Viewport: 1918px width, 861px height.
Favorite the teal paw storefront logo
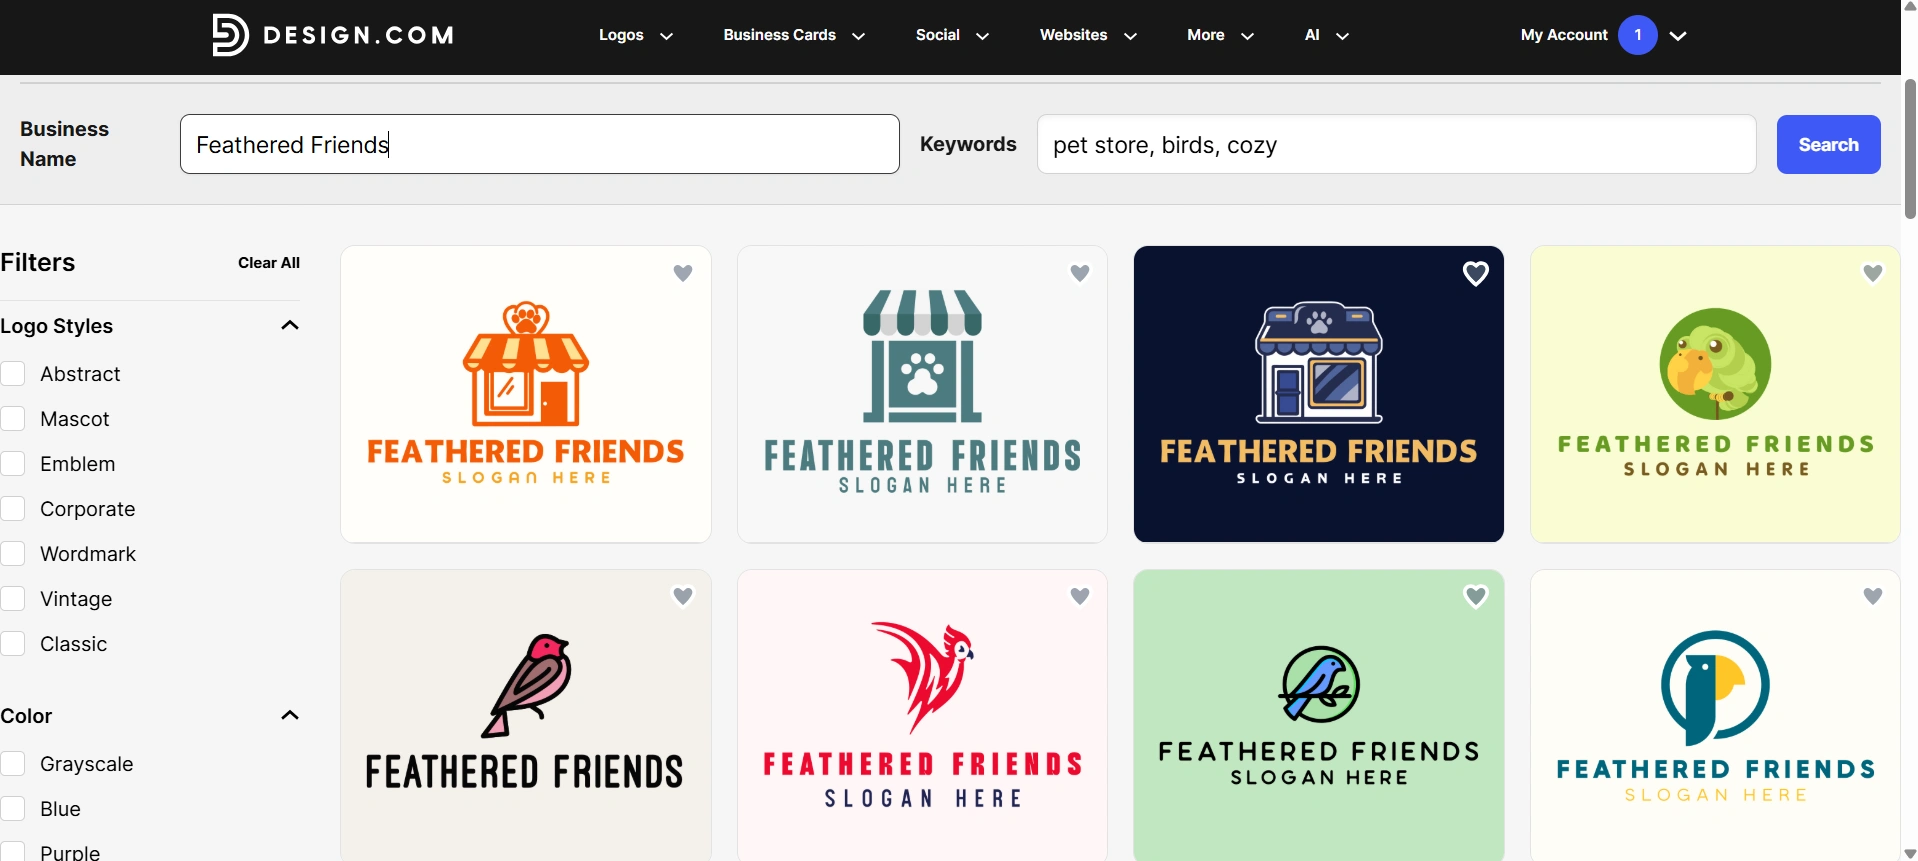pyautogui.click(x=1080, y=273)
